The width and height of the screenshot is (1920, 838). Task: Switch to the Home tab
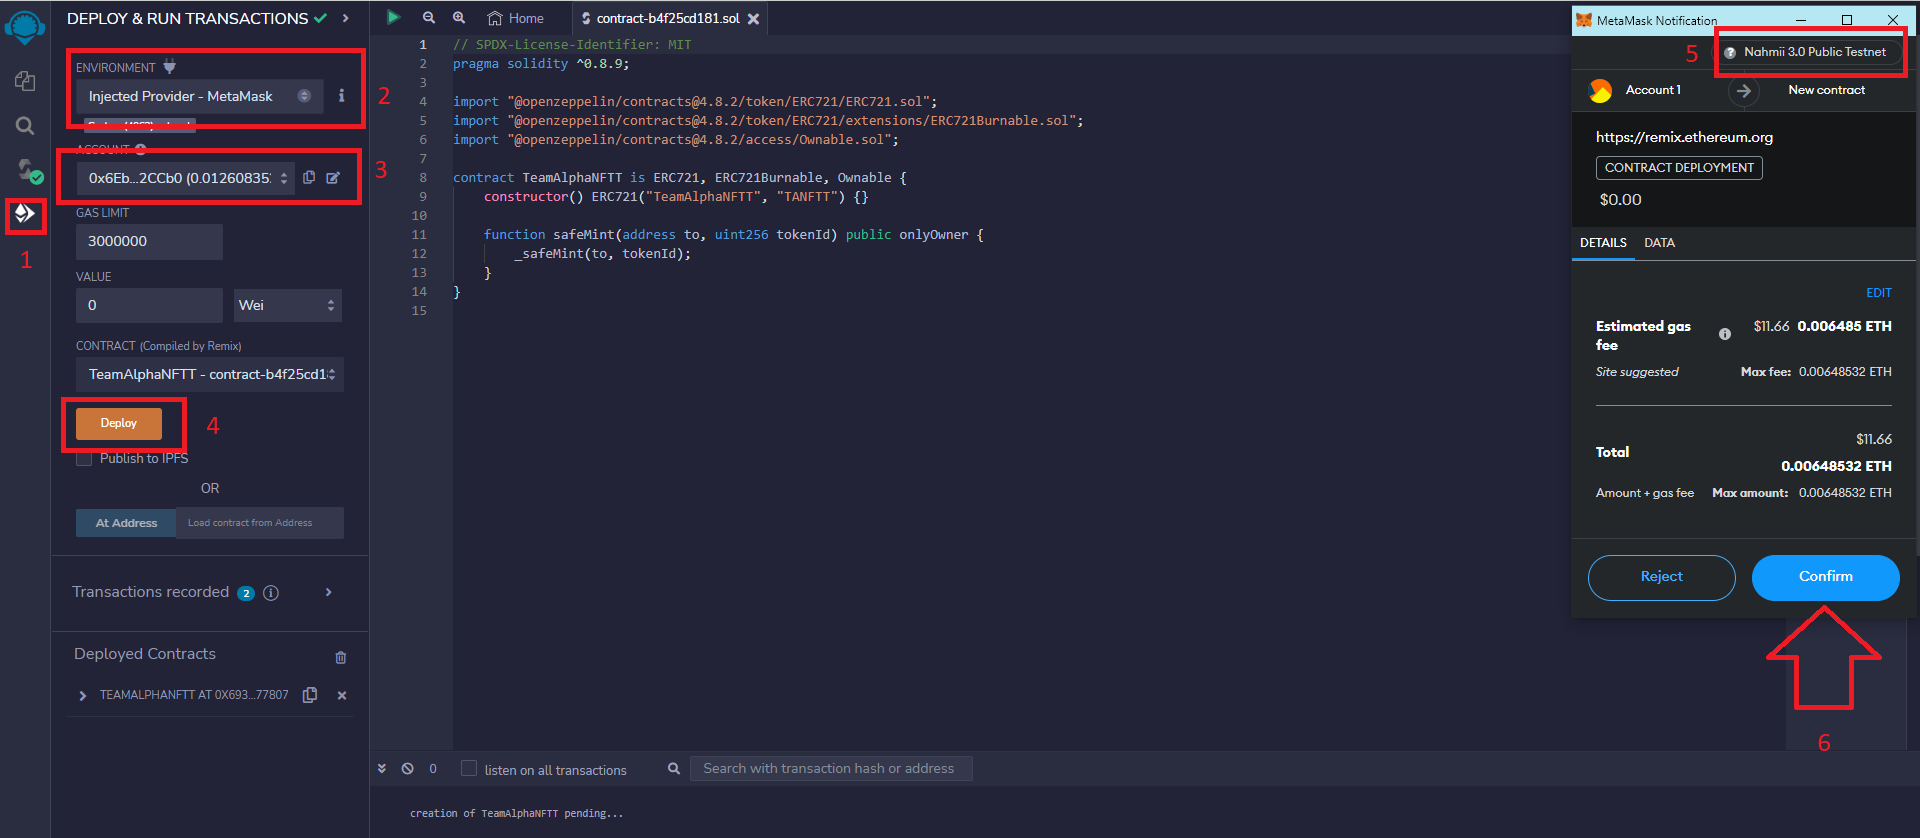tap(516, 18)
